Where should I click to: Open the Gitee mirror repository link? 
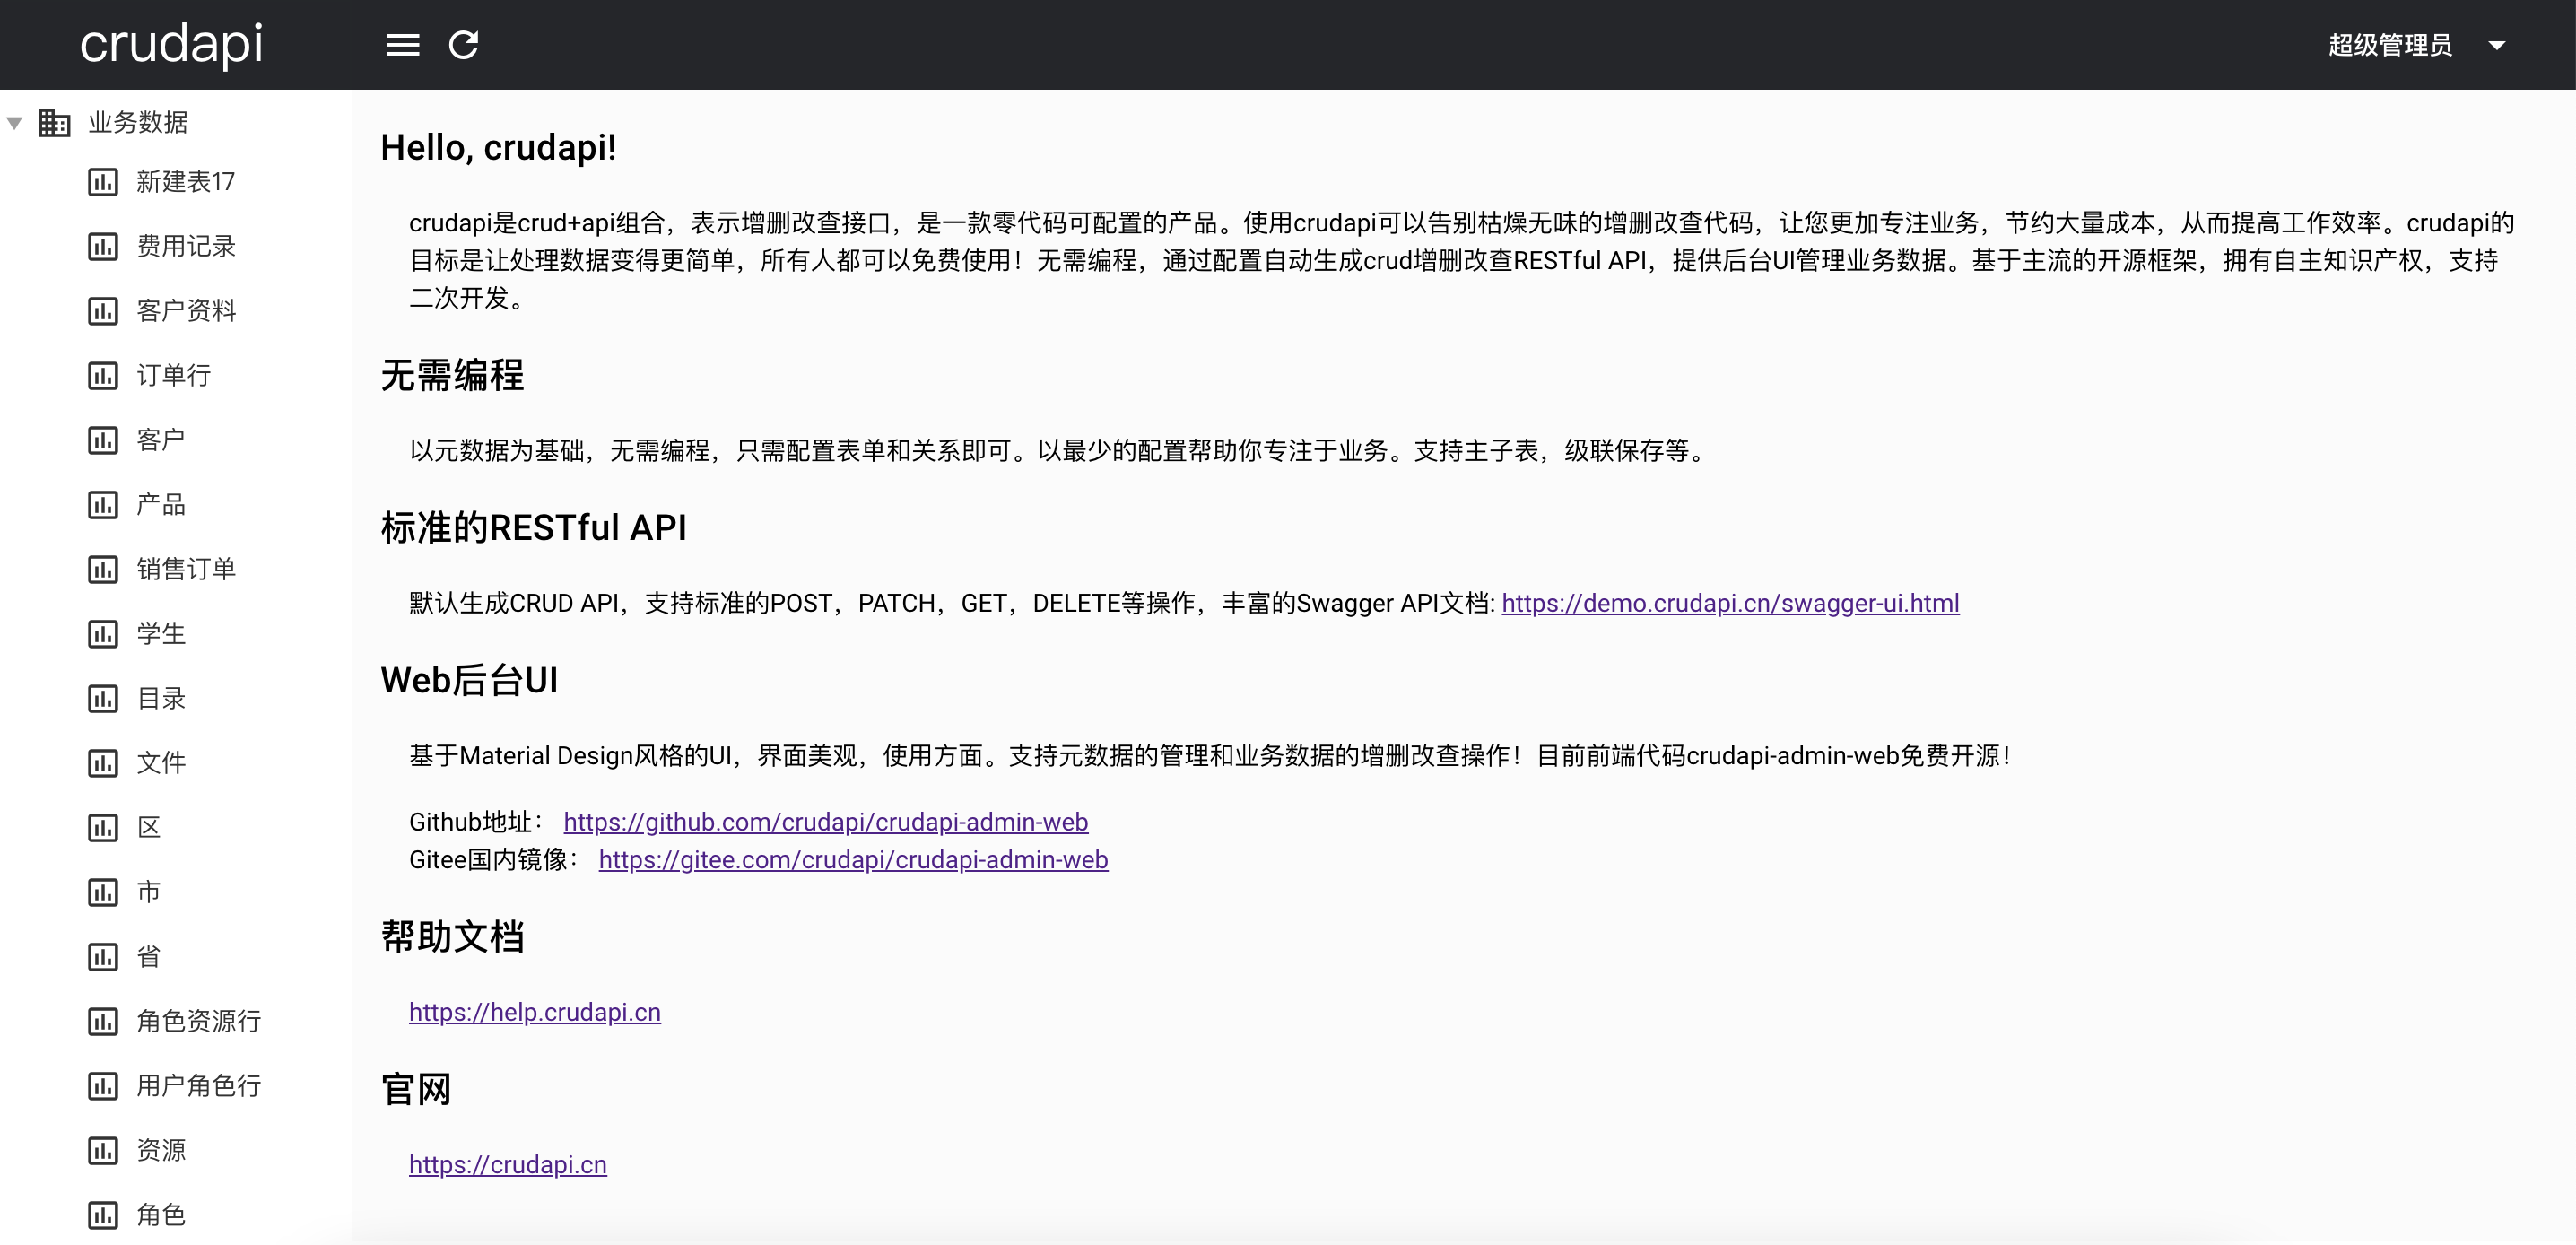(x=852, y=860)
